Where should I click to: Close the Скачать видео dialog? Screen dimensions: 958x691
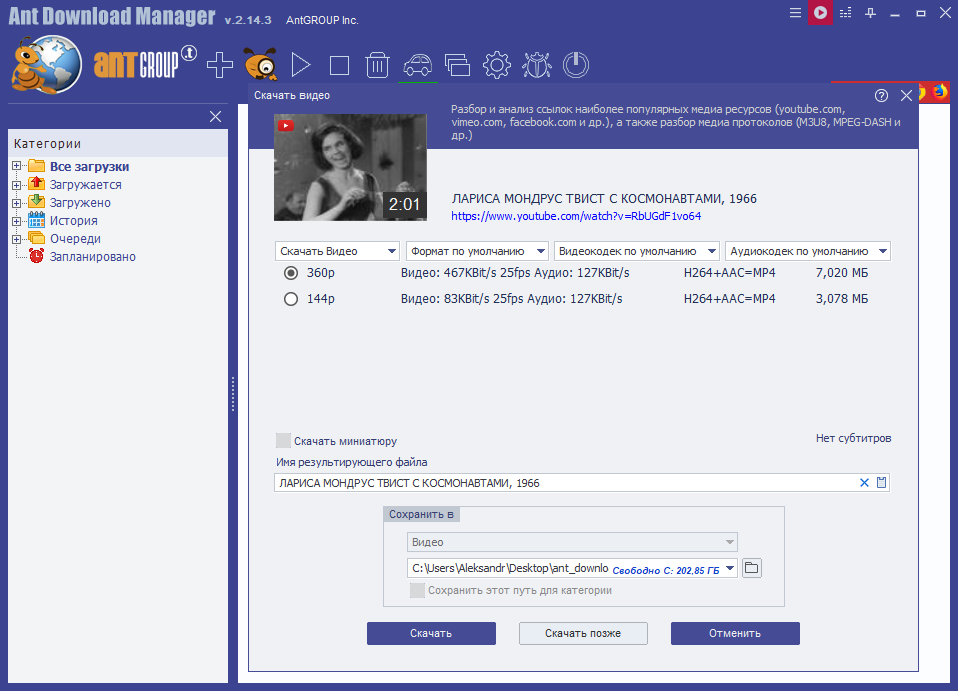[x=906, y=95]
